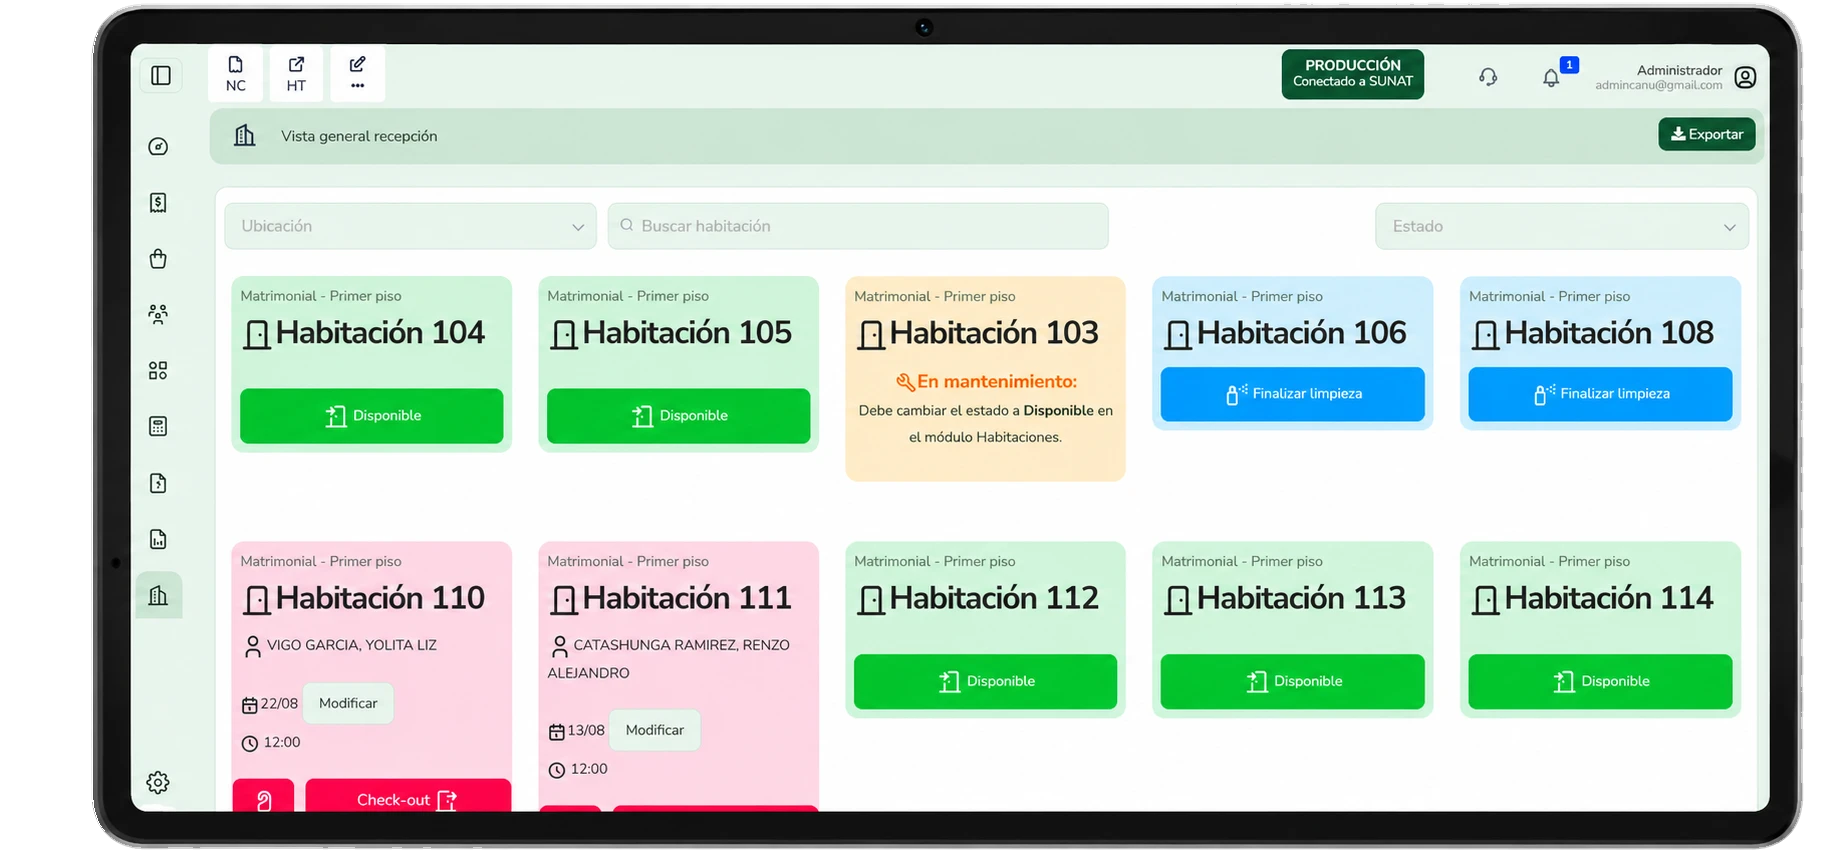1847x851 pixels.
Task: Click the Vista general recepción heading
Action: [359, 136]
